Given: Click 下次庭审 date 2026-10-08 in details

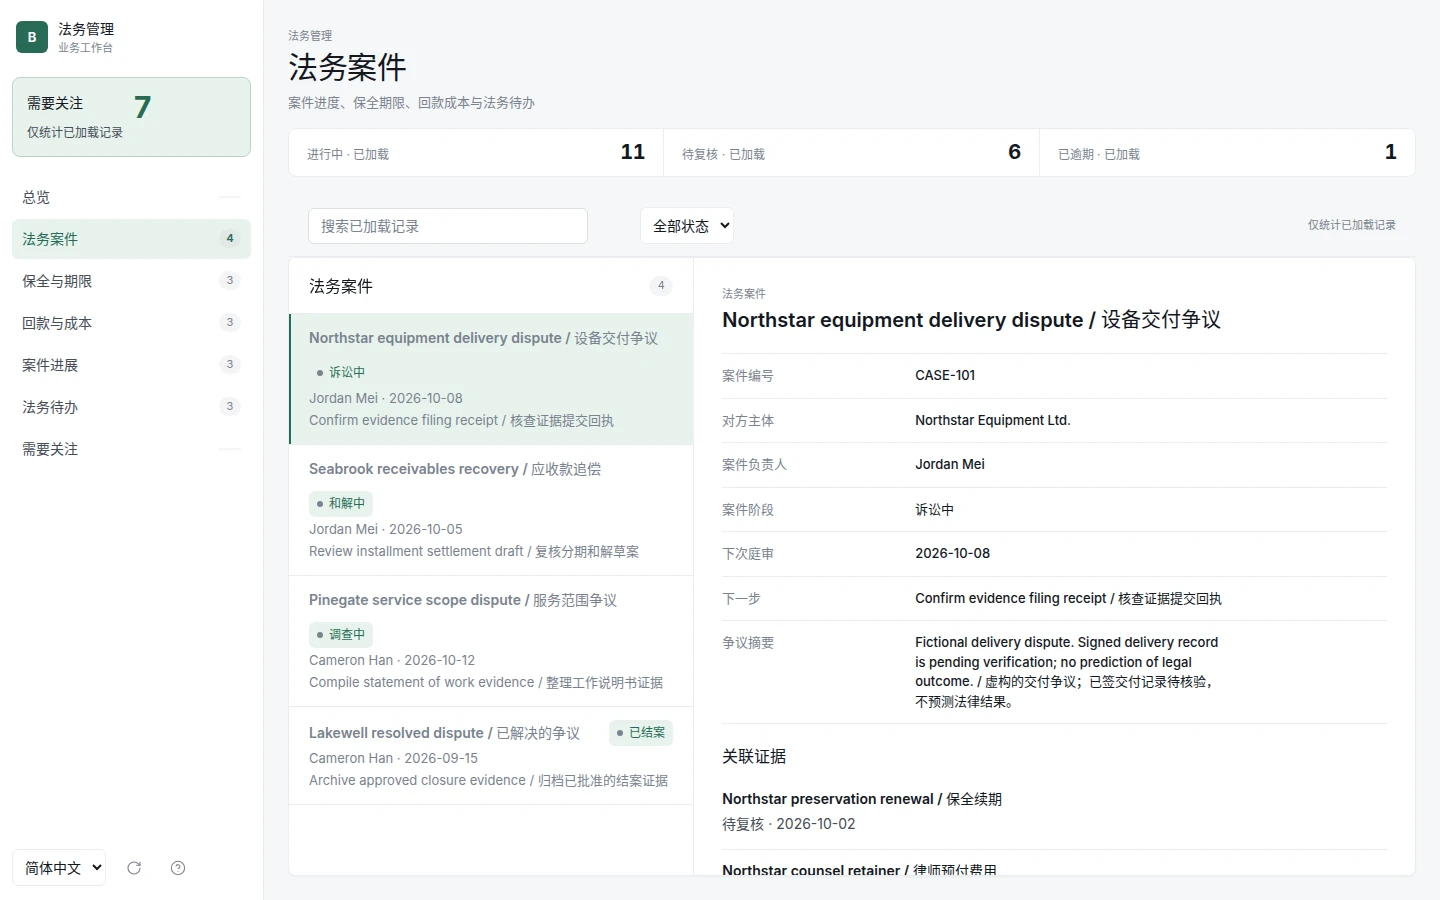Looking at the screenshot, I should 952,553.
